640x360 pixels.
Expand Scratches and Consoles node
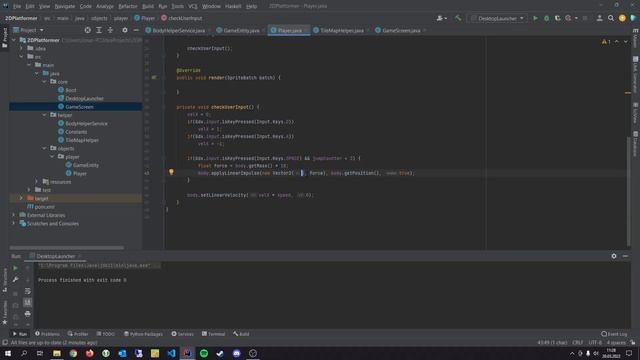[x=14, y=224]
